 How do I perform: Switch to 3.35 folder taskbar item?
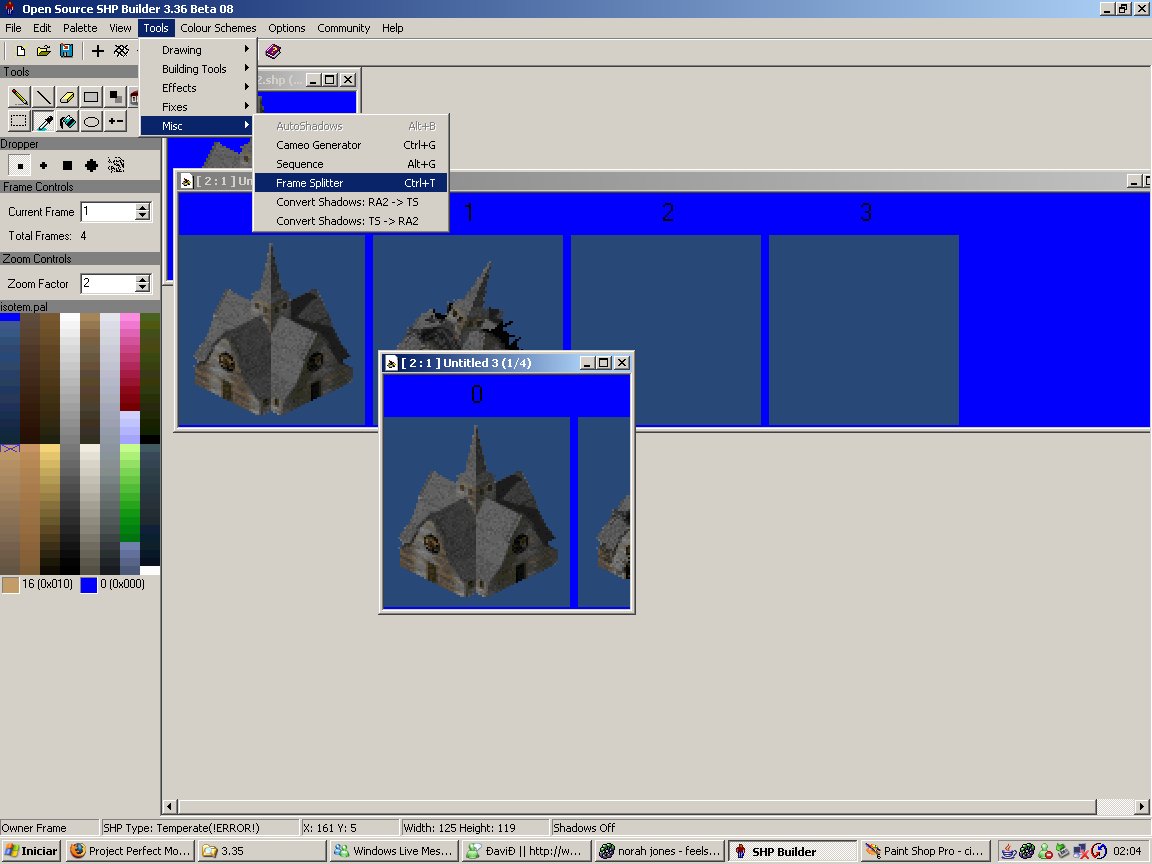[x=262, y=851]
